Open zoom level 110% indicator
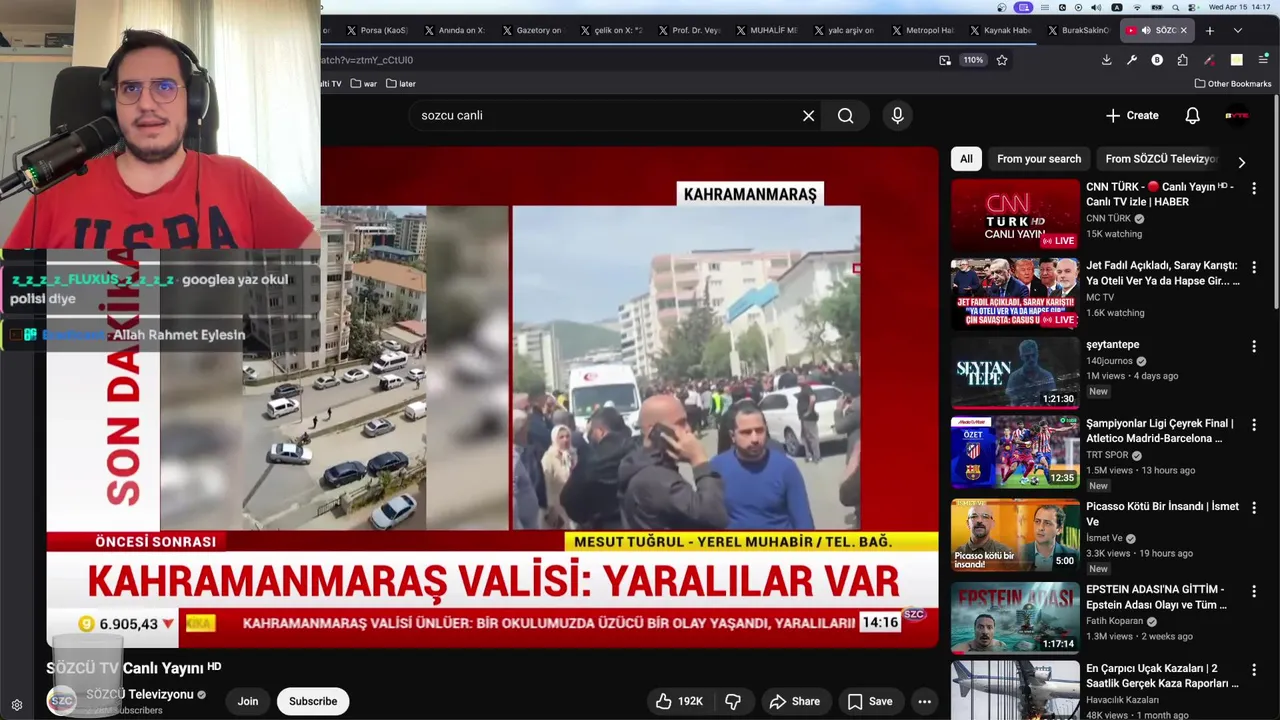Viewport: 1280px width, 720px height. coord(973,60)
